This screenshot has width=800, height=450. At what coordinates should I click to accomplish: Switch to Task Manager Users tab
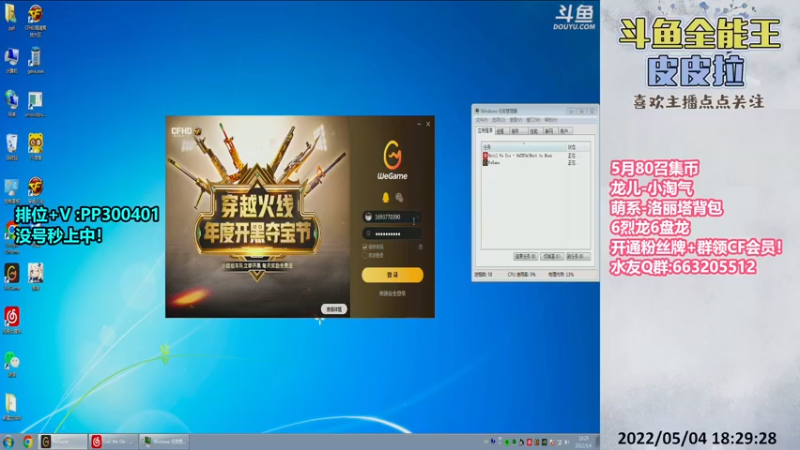click(x=564, y=131)
